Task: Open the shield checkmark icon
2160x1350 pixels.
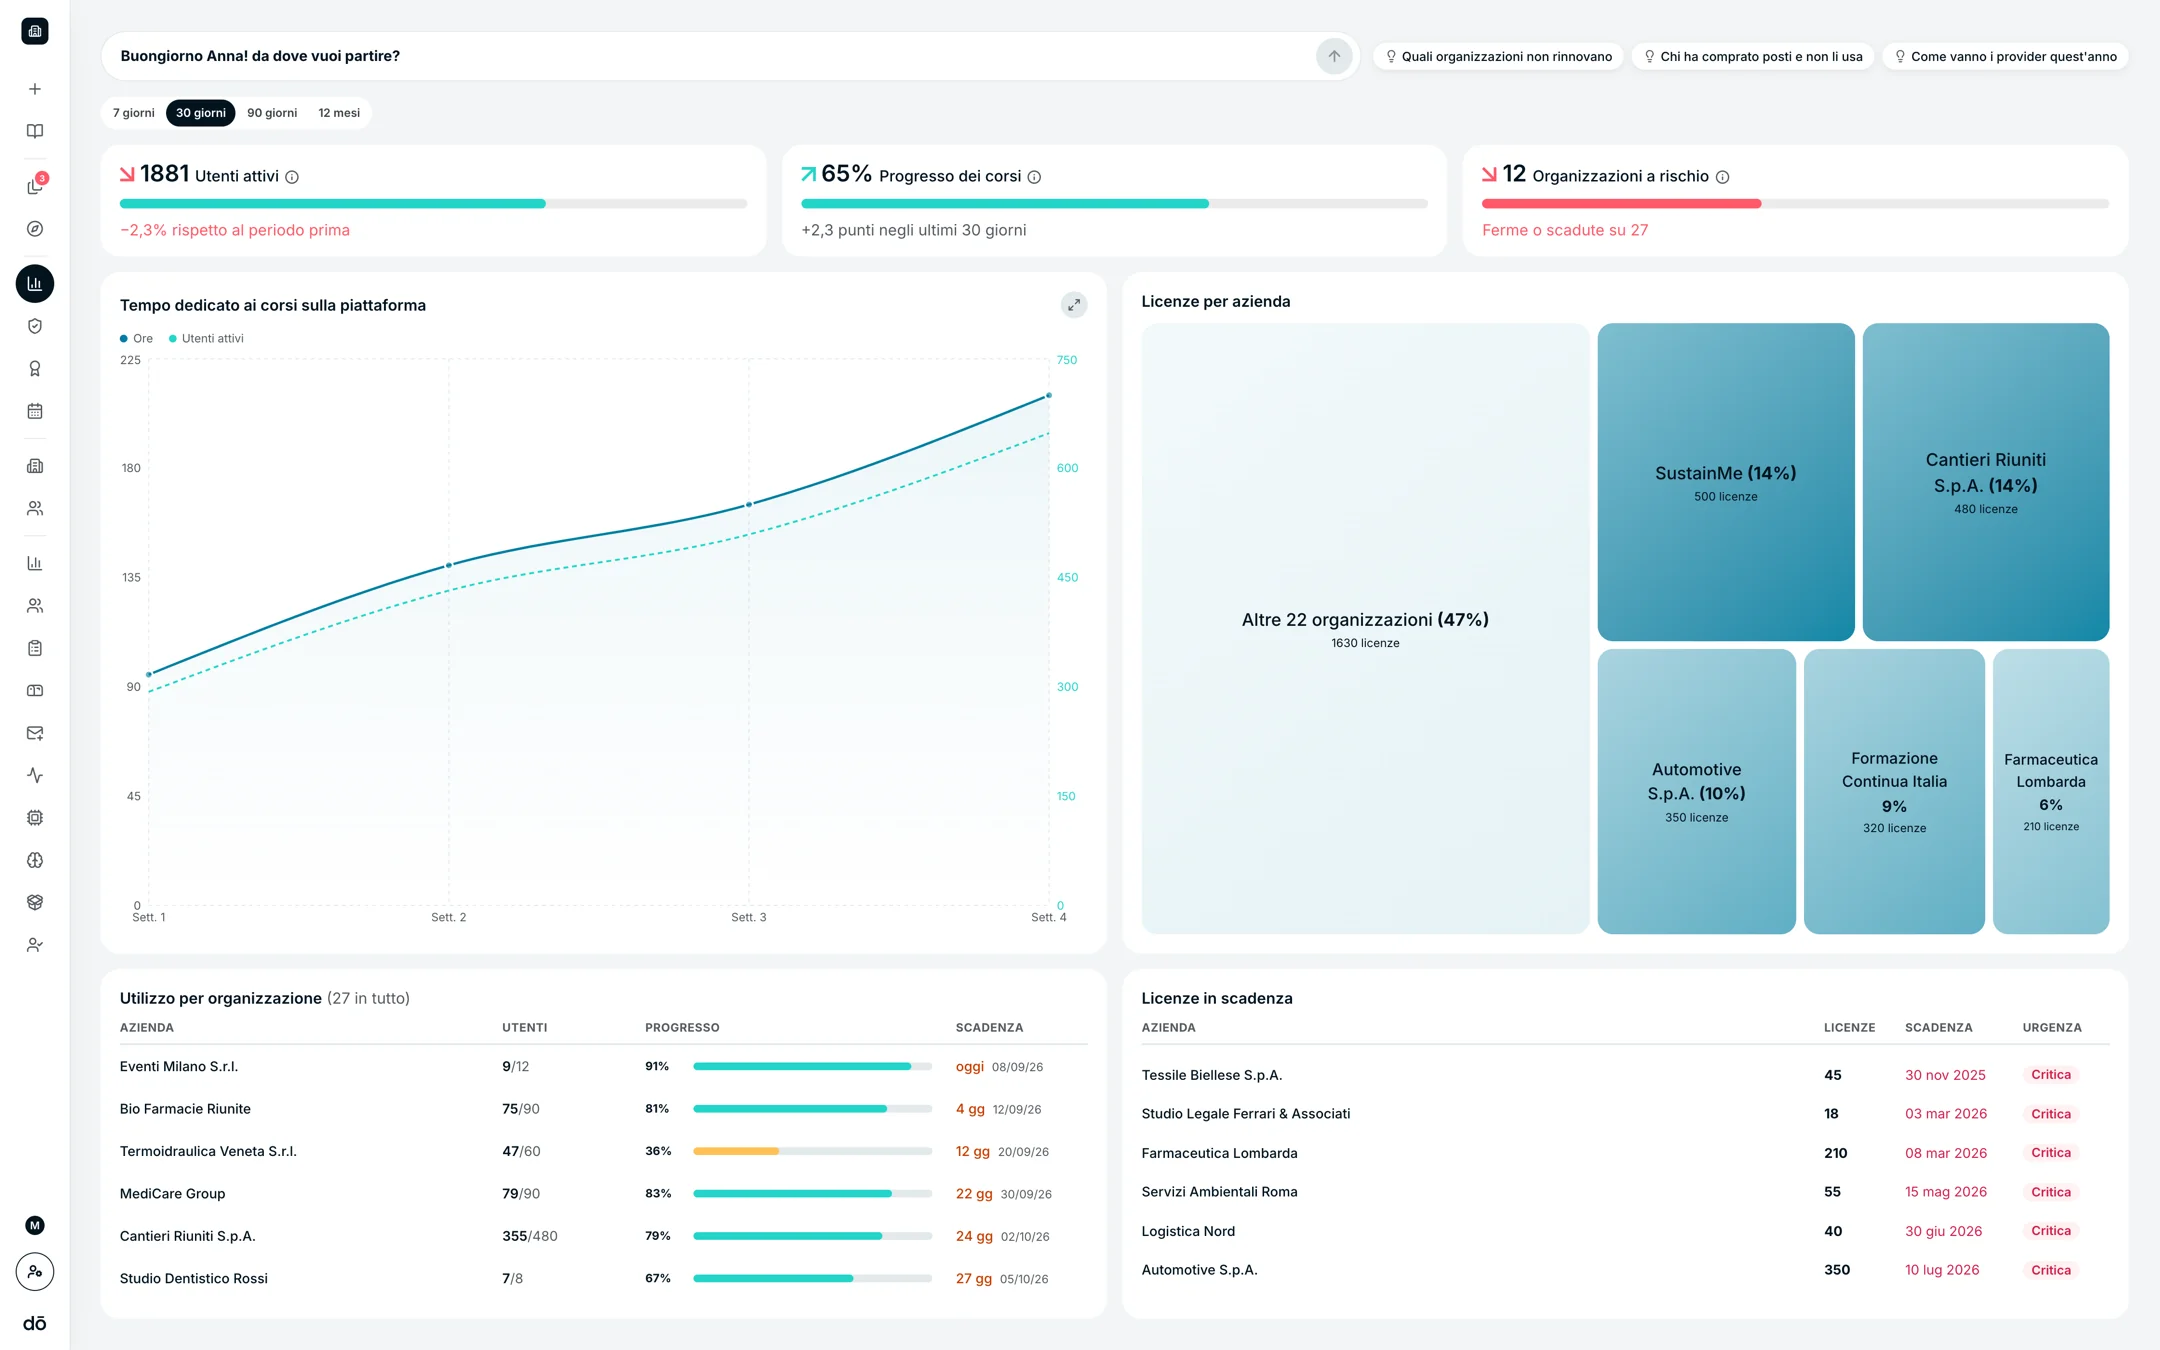Action: coord(35,326)
